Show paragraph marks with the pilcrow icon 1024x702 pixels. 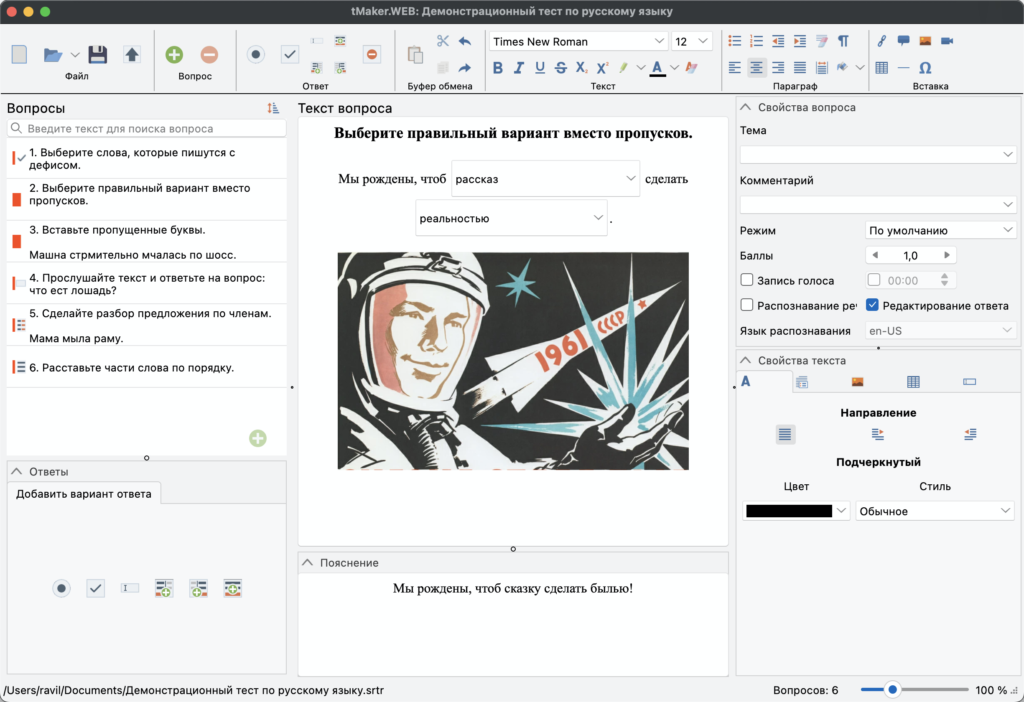pyautogui.click(x=843, y=41)
